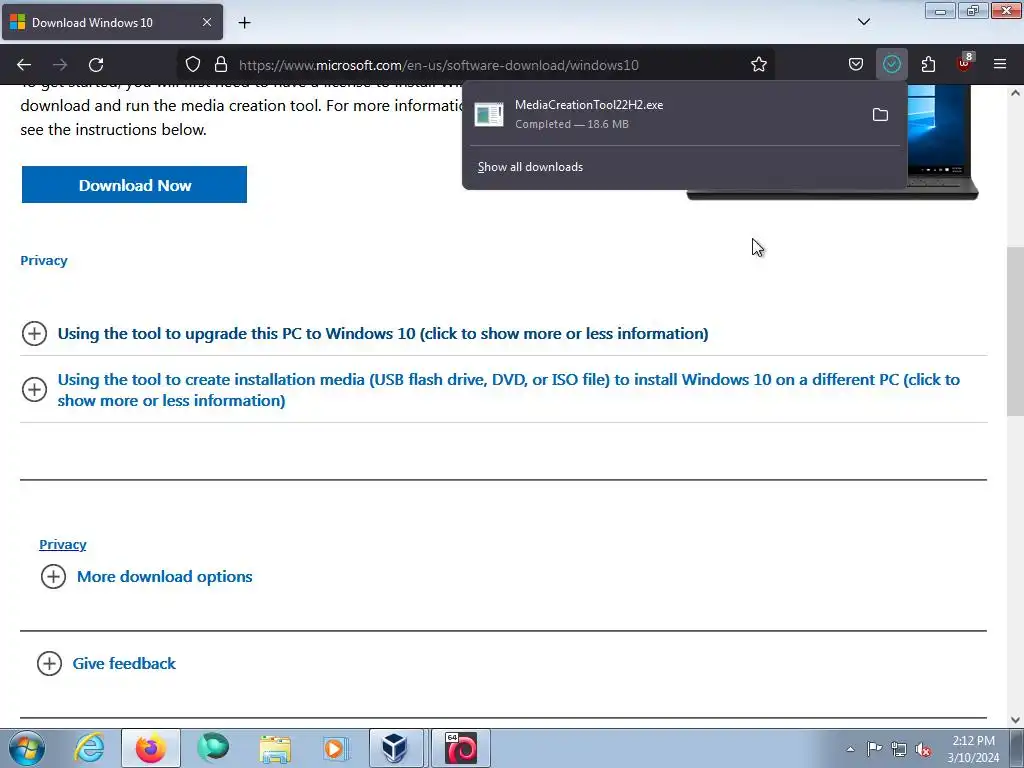This screenshot has height=768, width=1024.
Task: Click the Download Now button
Action: [135, 185]
